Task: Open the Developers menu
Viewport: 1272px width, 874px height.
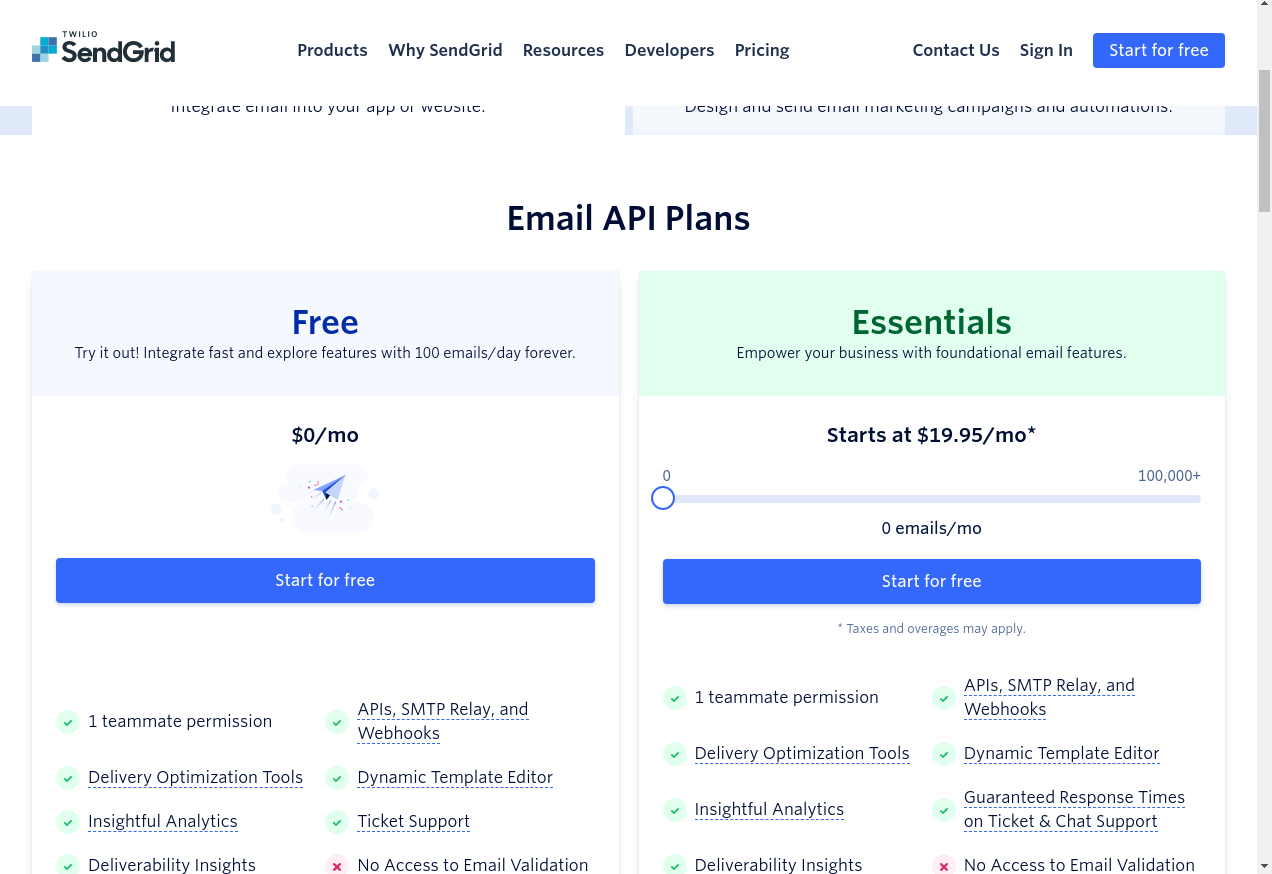Action: click(x=669, y=50)
